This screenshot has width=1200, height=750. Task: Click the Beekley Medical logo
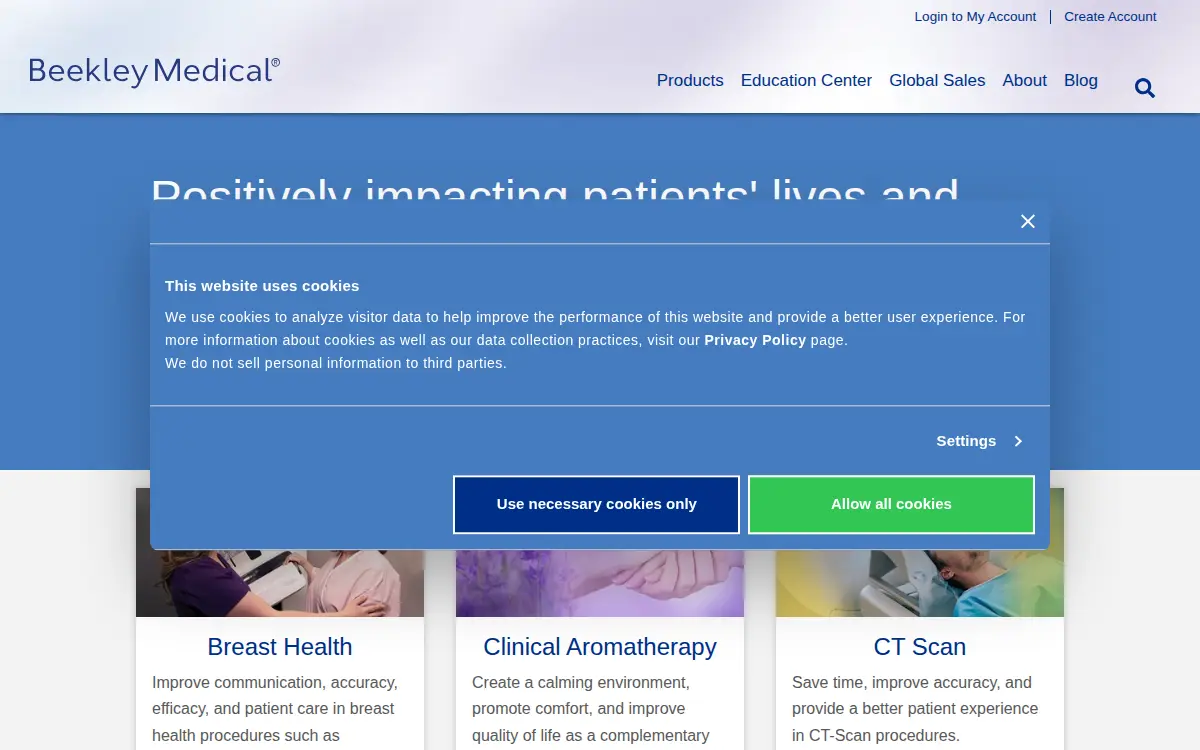(155, 71)
